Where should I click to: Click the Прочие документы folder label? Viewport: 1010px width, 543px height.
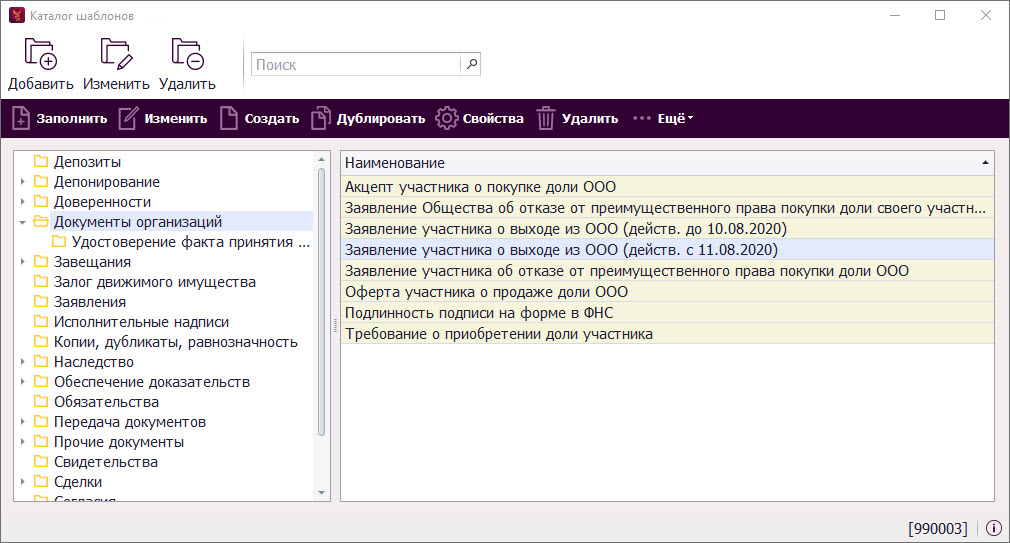(119, 441)
